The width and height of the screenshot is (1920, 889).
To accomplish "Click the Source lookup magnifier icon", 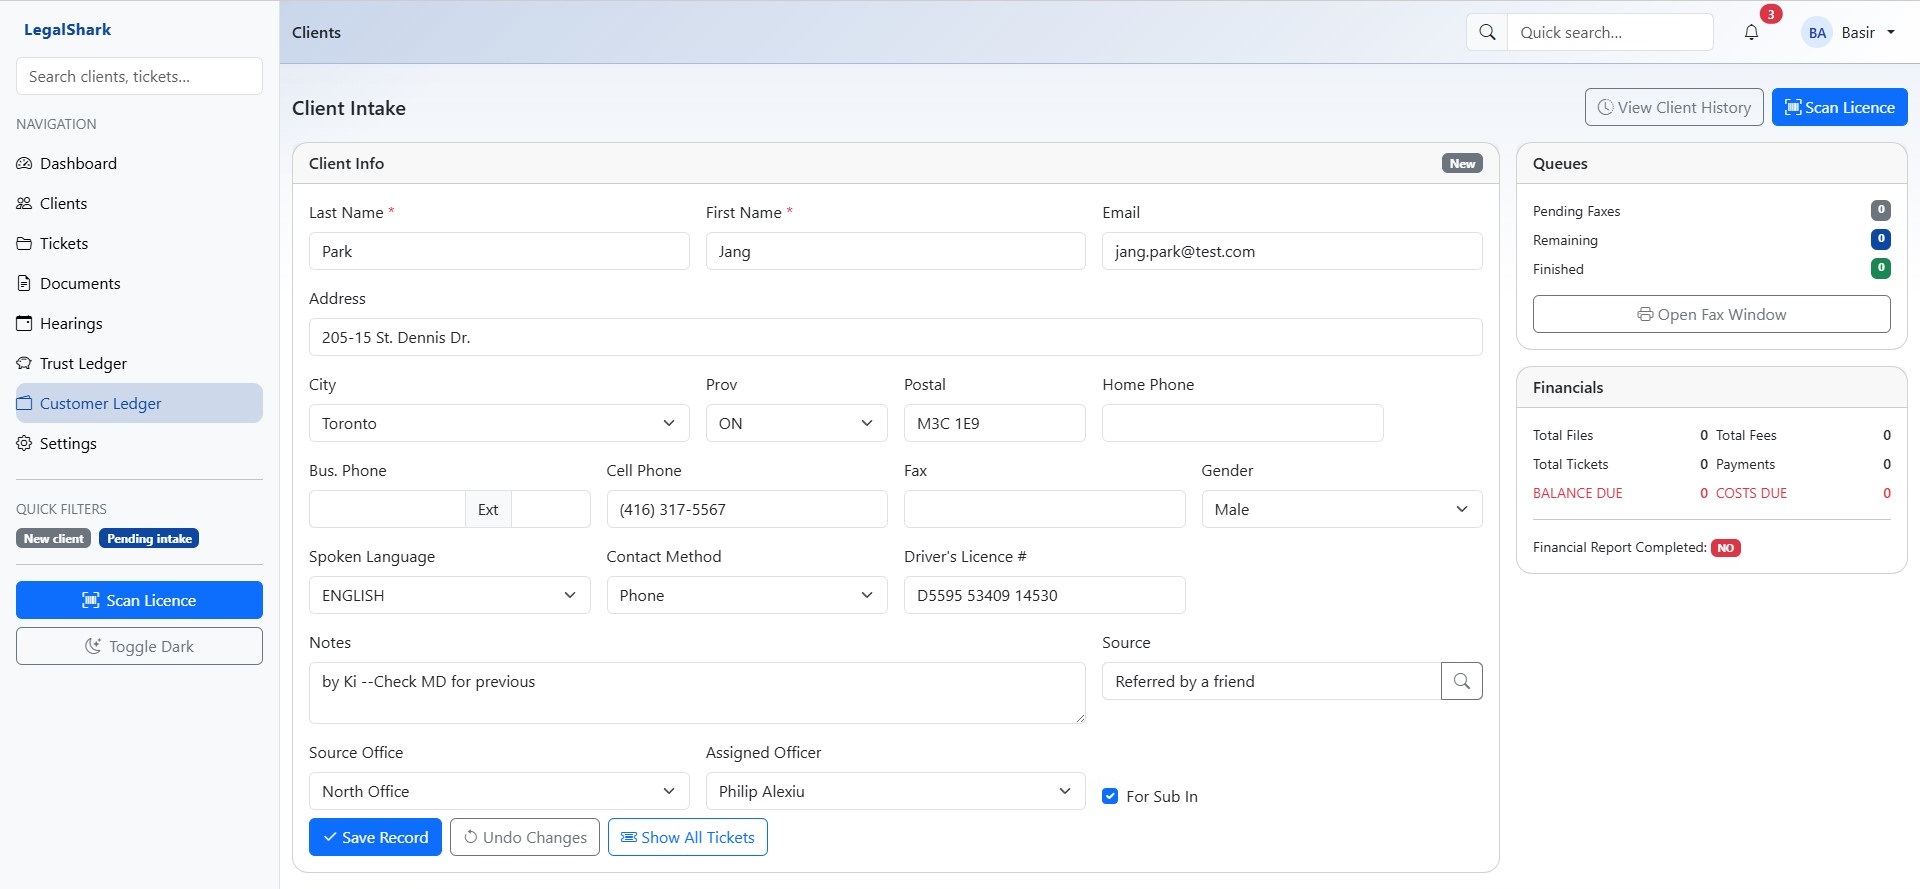I will 1461,681.
